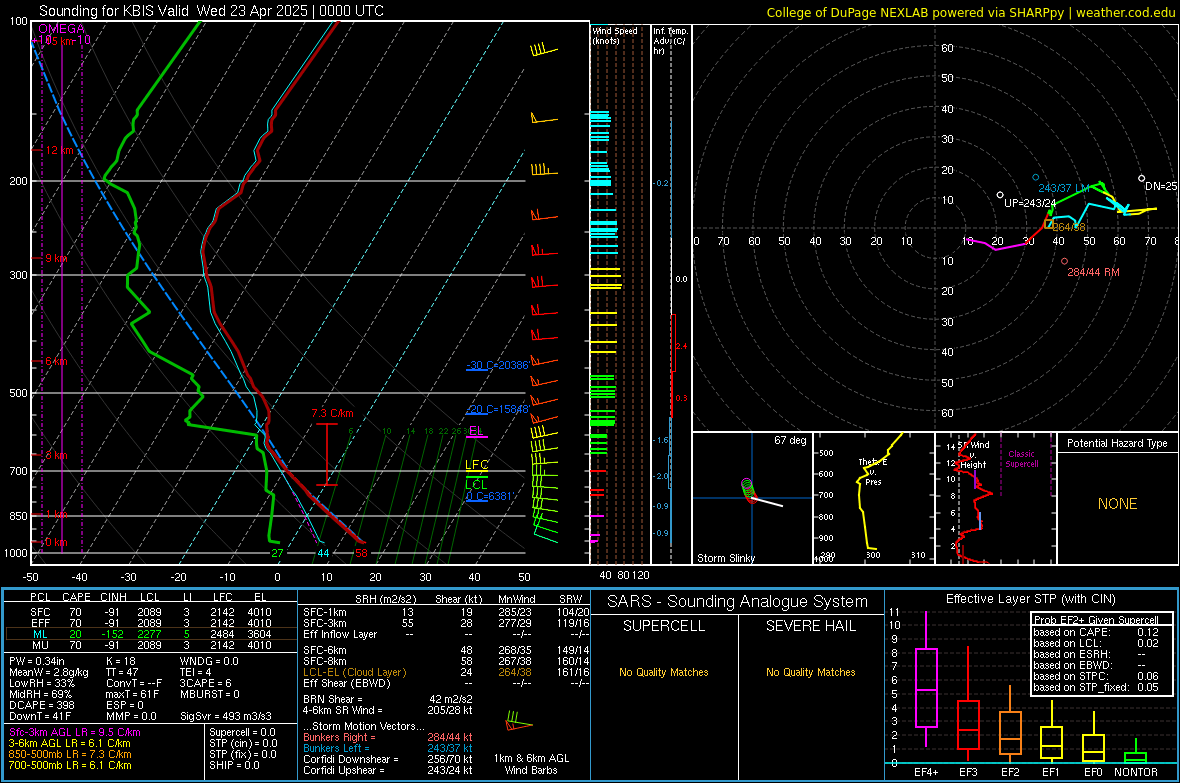Click the SigSvr = 493 m3/s3 value
This screenshot has width=1180, height=783.
(x=226, y=716)
